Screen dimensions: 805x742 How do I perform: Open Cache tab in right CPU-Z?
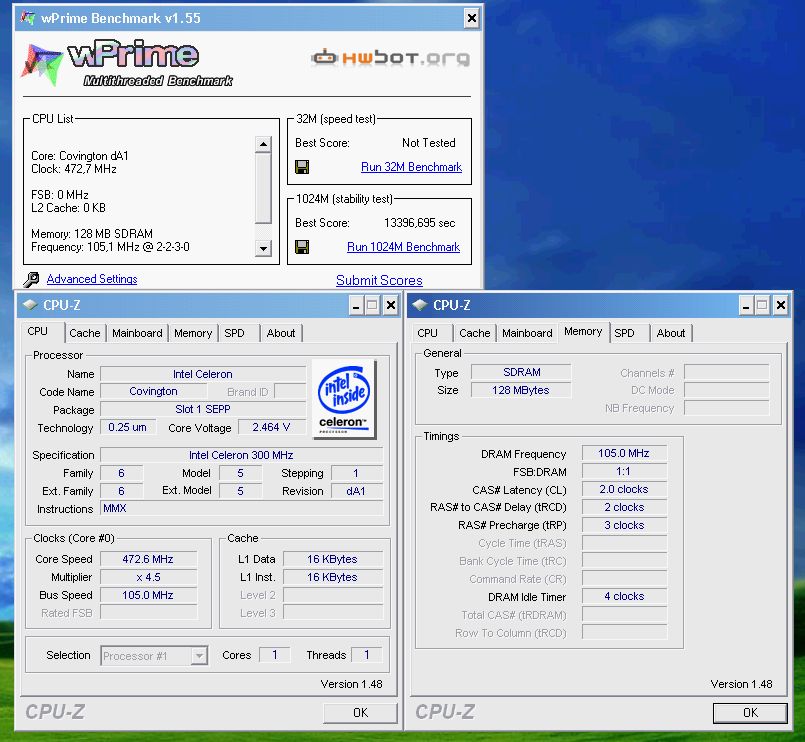pos(475,333)
